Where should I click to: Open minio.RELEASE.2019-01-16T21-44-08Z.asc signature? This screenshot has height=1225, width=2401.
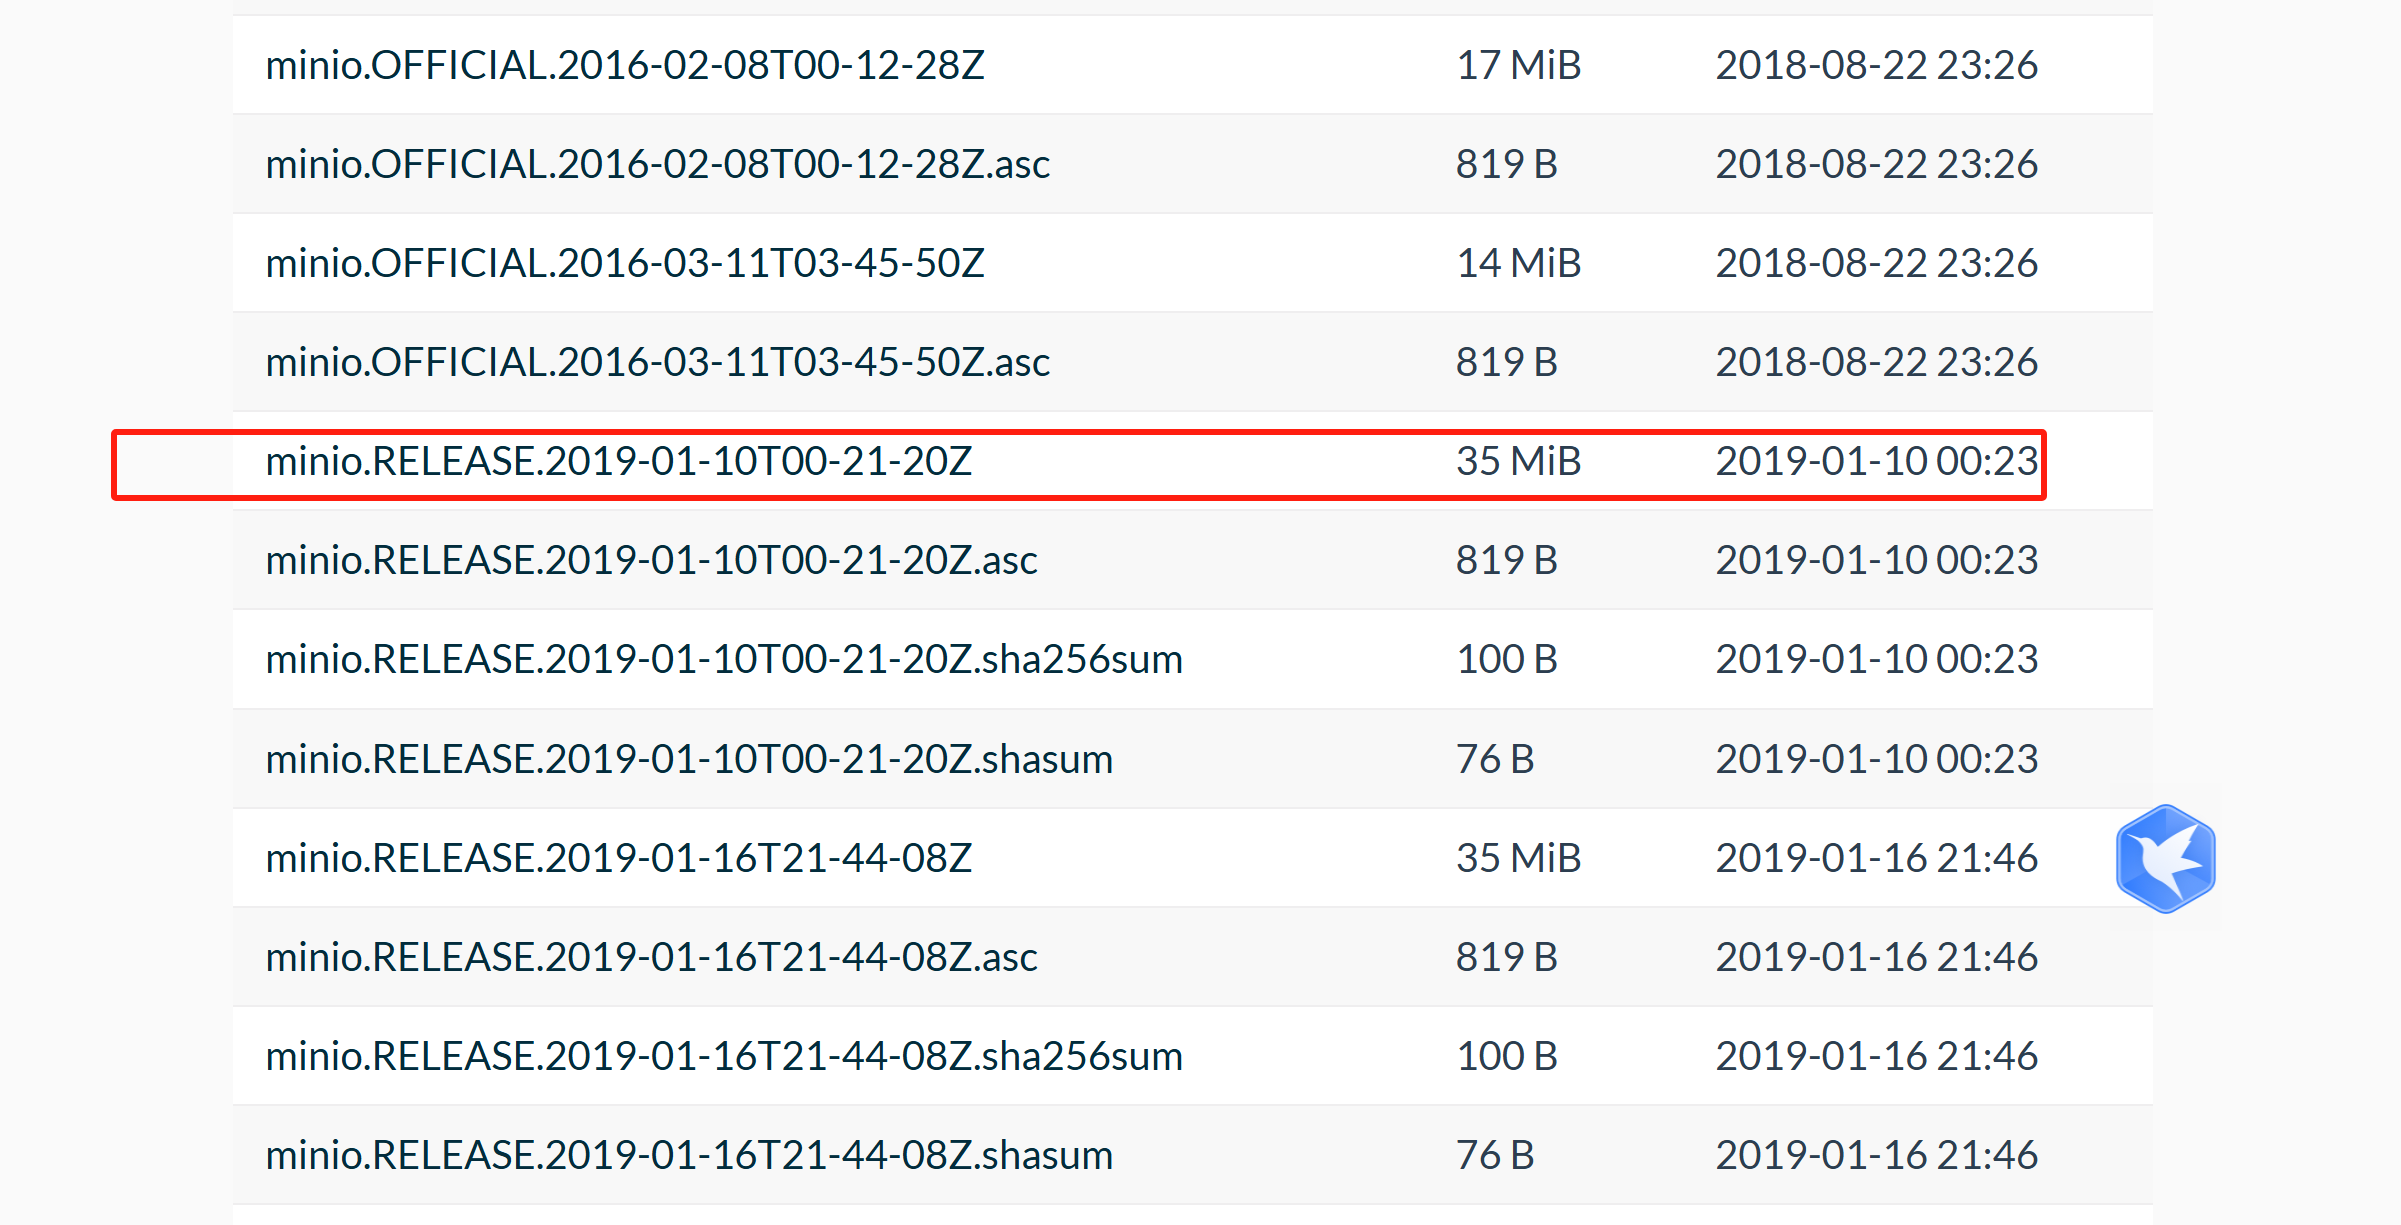651,956
